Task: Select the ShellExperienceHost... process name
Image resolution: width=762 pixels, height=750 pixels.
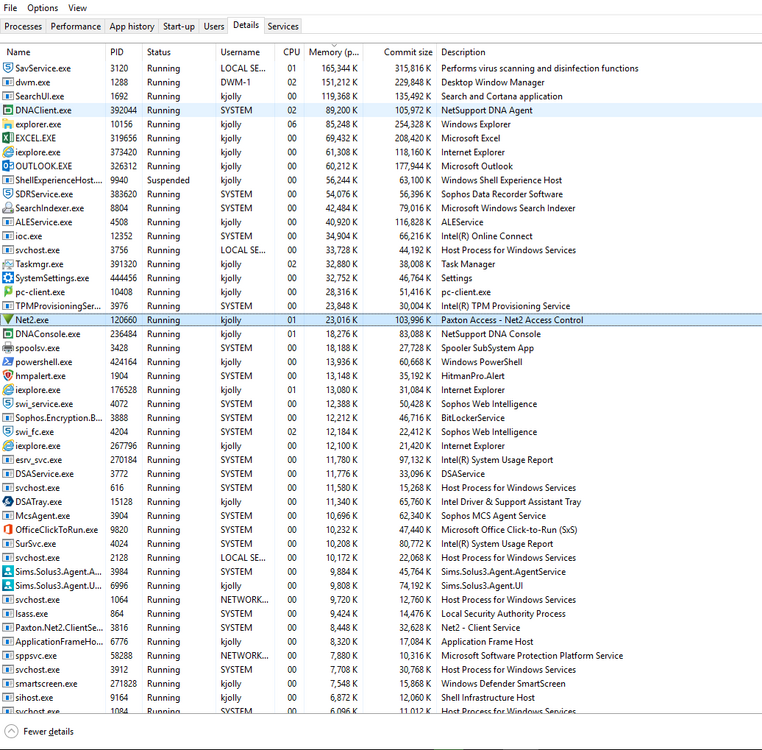Action: click(x=59, y=180)
